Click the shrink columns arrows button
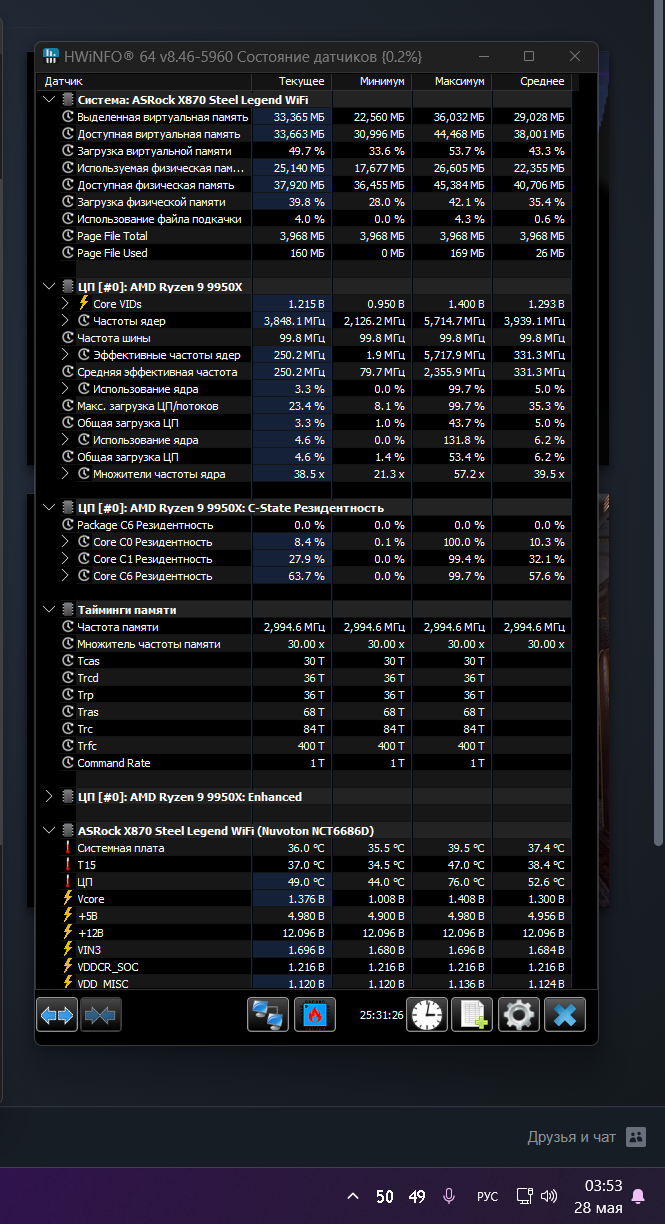Screen dimensions: 665x1224 pyautogui.click(x=100, y=1014)
